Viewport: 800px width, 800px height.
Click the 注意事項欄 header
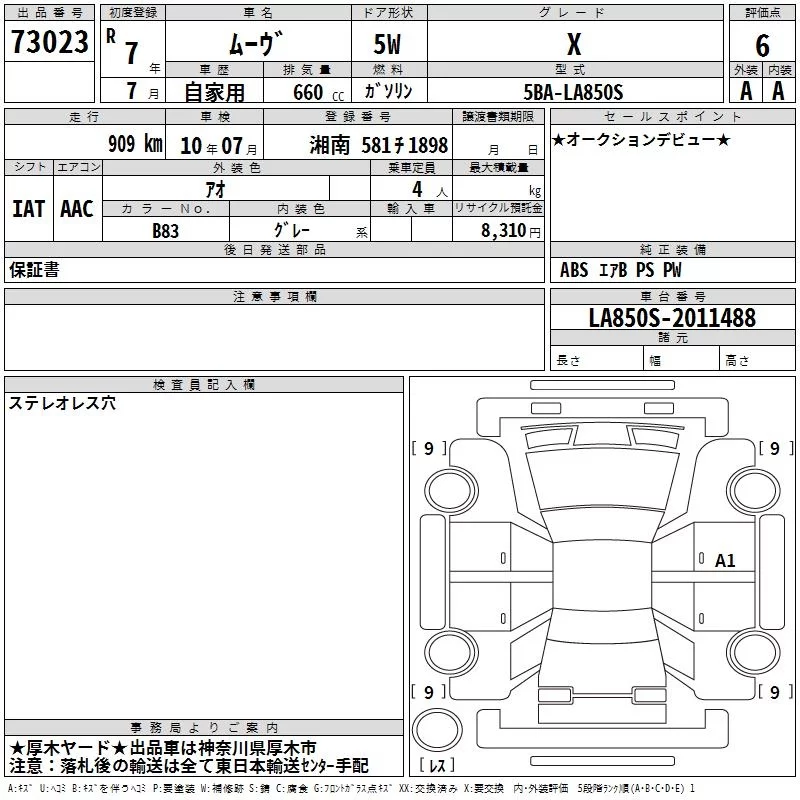(274, 296)
